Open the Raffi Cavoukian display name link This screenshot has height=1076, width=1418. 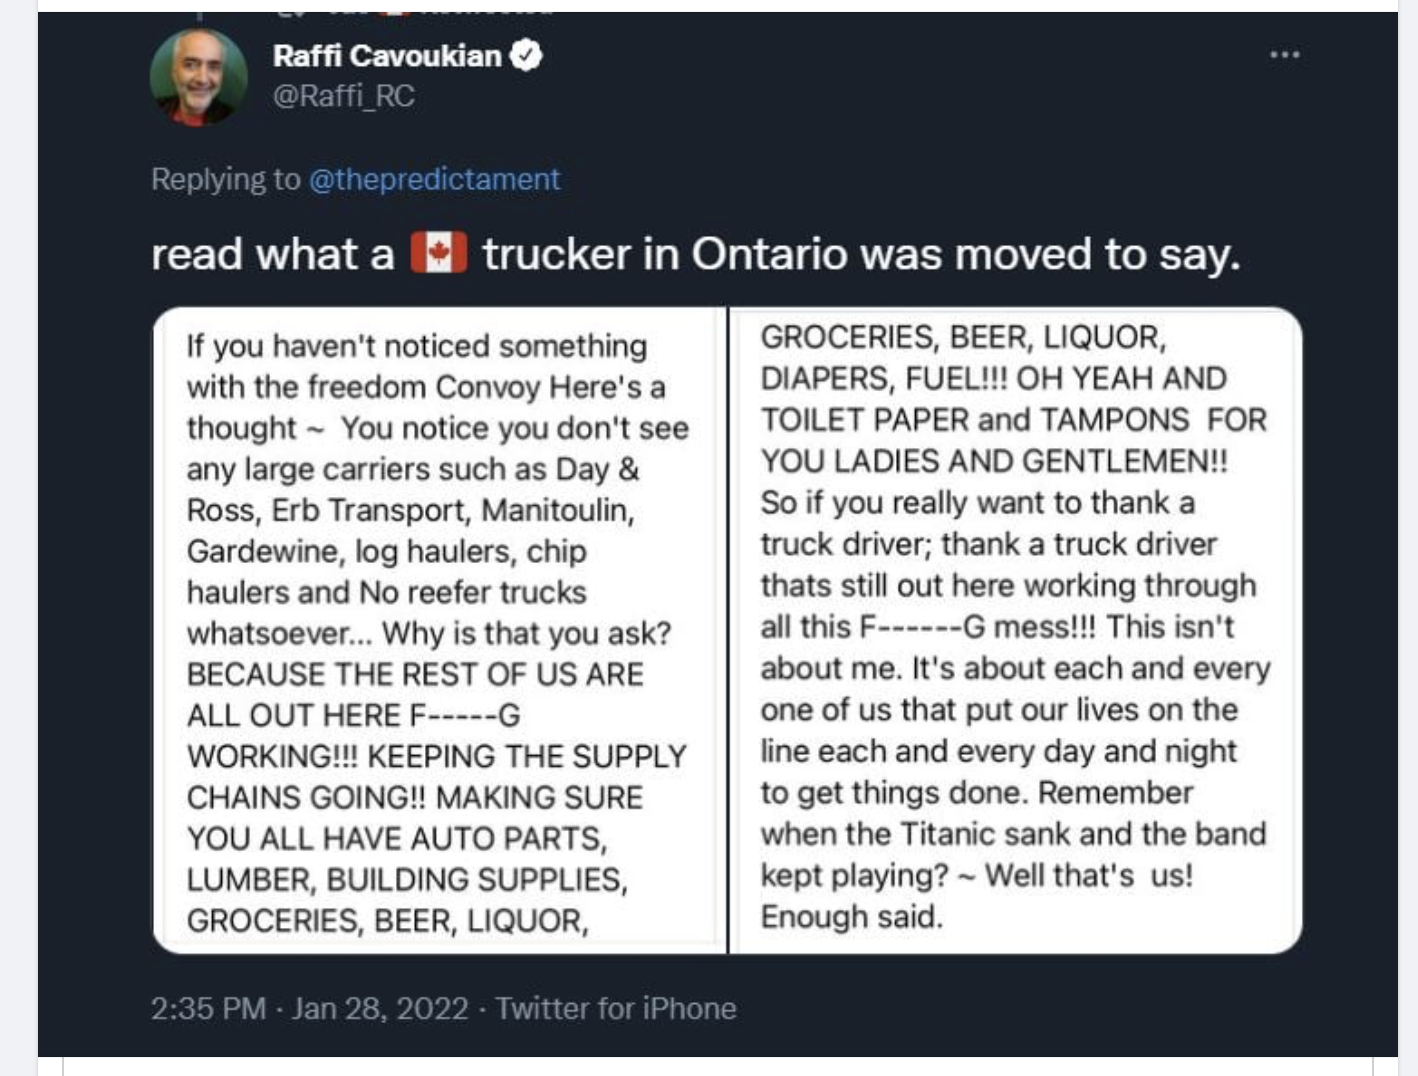tap(387, 55)
